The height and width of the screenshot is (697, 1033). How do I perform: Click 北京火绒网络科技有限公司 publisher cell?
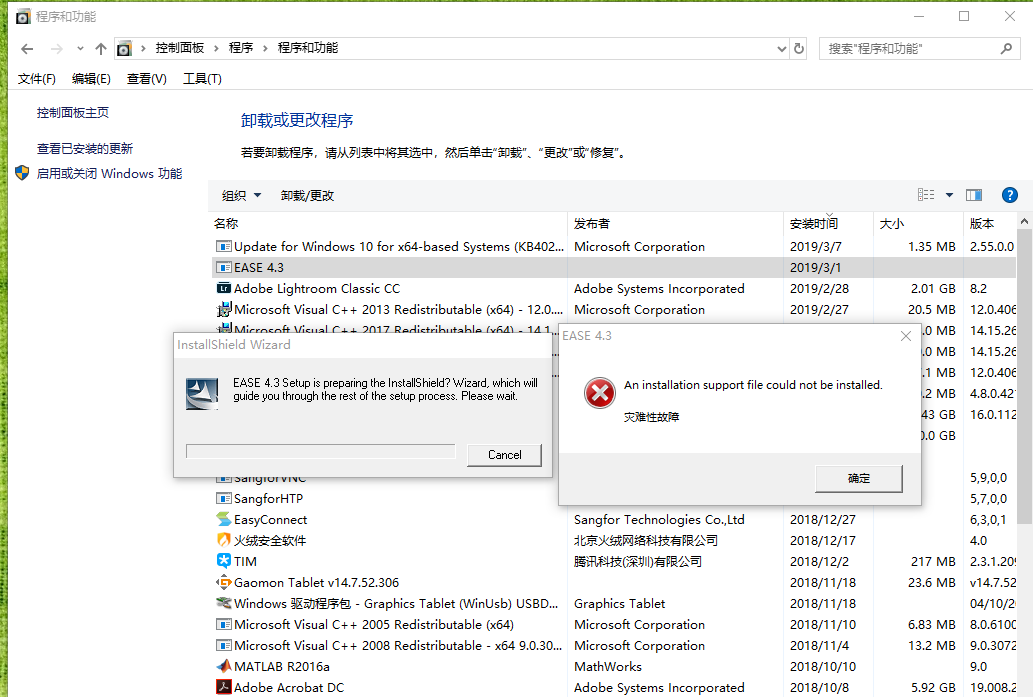point(646,541)
